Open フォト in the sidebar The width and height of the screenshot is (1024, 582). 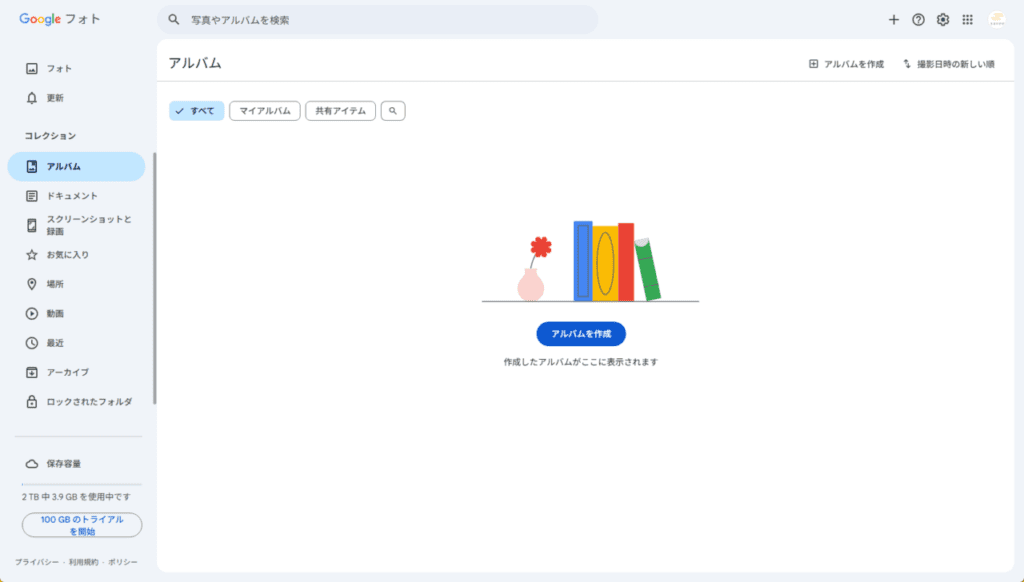point(59,68)
